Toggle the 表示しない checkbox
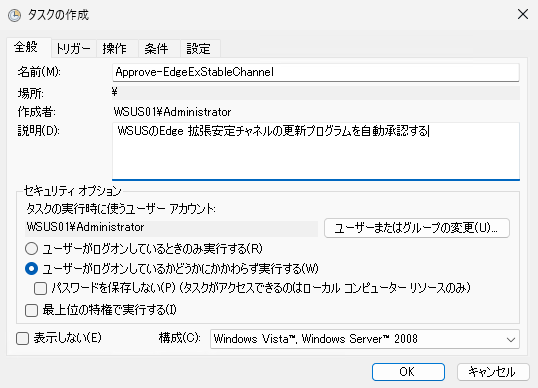Screen dimensions: 538x388 coord(23,339)
